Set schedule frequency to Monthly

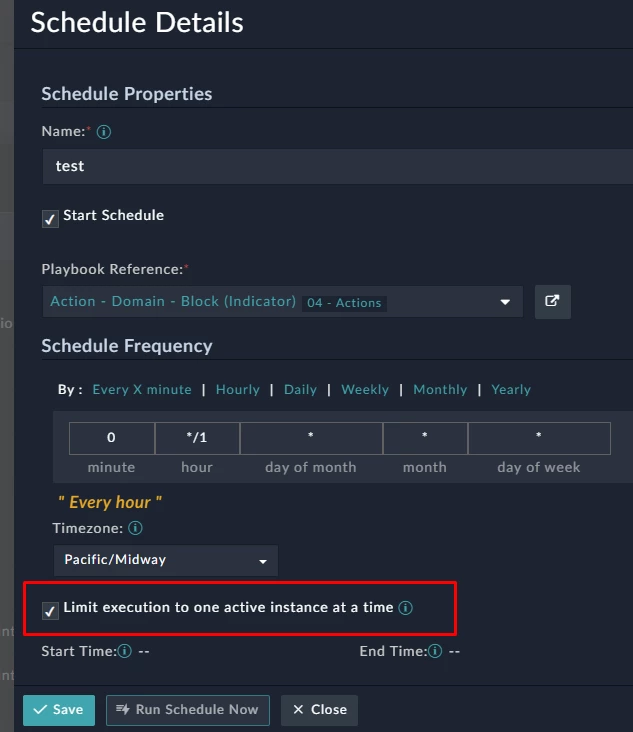pos(440,389)
